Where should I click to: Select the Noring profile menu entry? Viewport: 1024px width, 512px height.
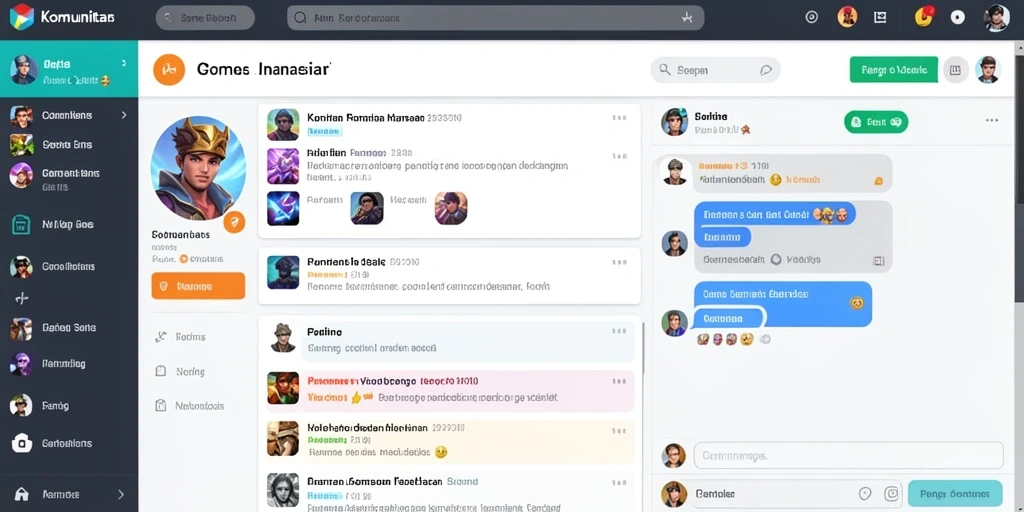189,371
